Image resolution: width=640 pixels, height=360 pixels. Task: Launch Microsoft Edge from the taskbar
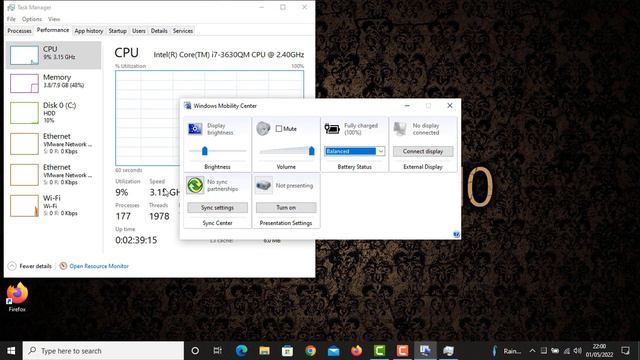coord(241,351)
